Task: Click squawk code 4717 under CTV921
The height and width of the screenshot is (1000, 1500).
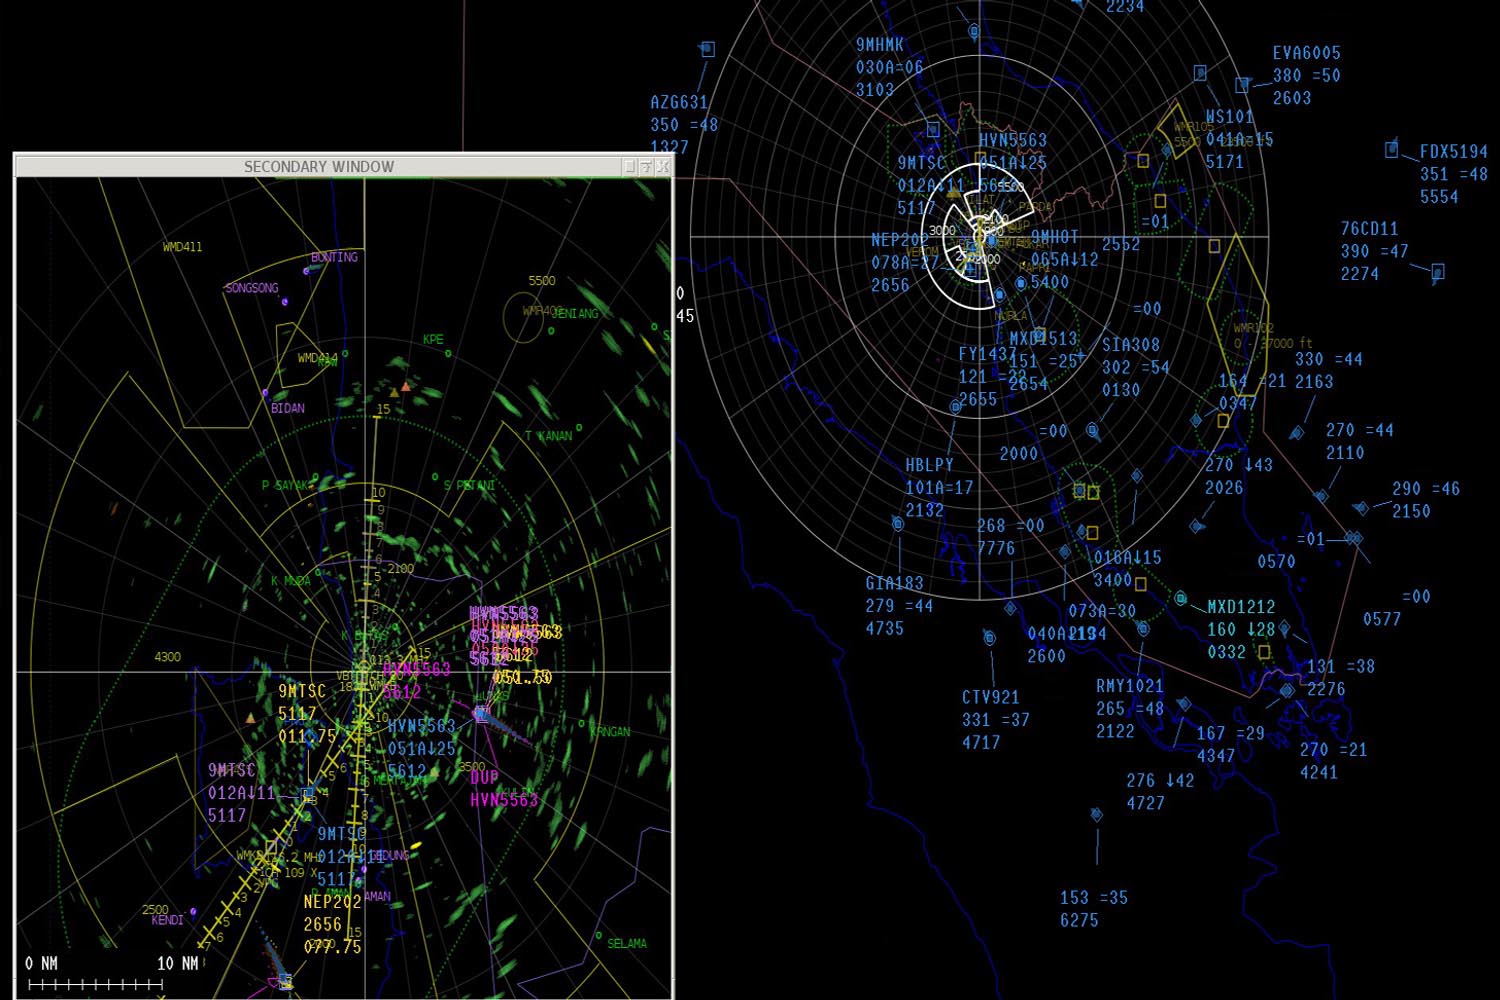Action: 981,742
